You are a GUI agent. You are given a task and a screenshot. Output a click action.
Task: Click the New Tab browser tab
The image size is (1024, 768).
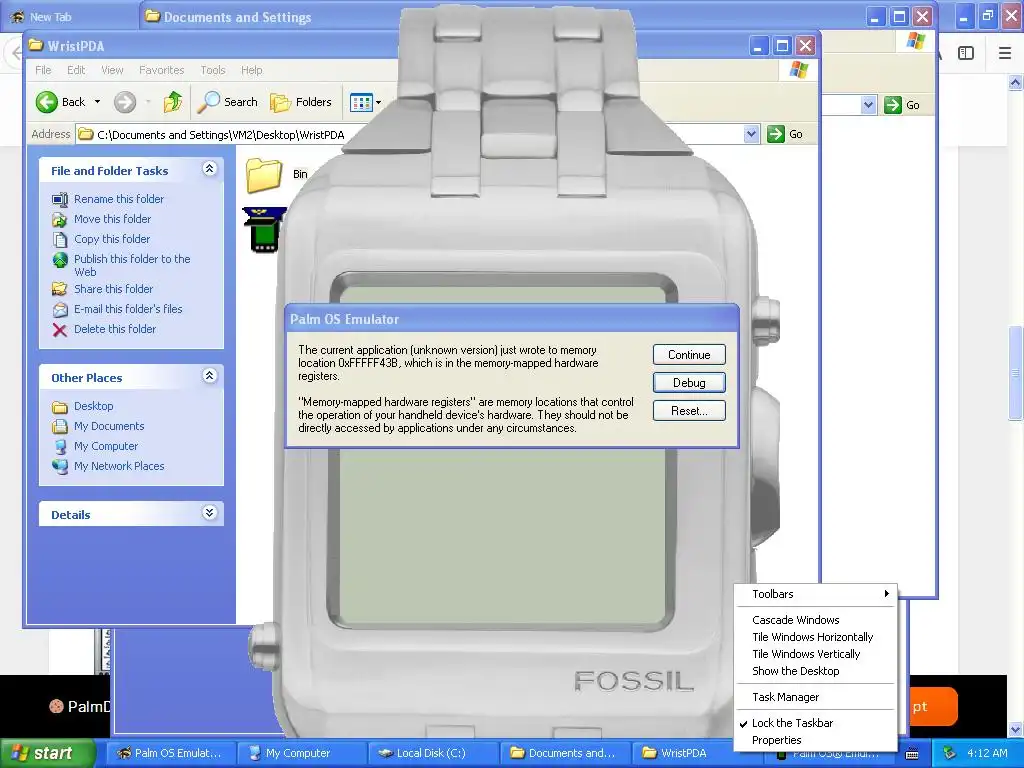point(70,17)
